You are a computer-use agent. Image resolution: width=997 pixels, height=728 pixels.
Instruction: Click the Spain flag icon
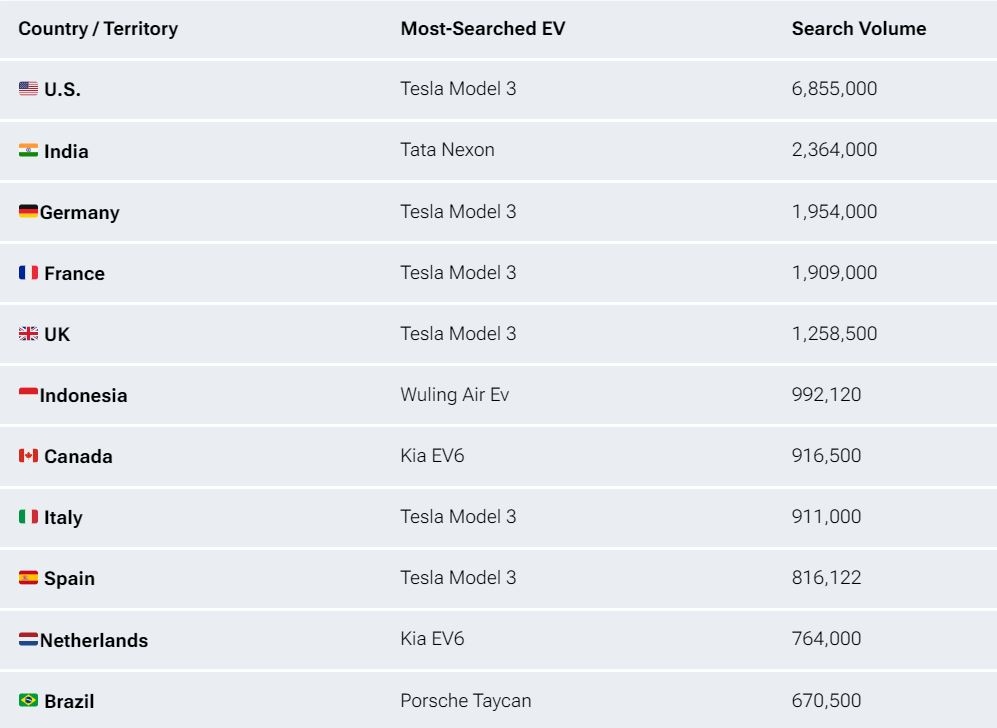(x=29, y=577)
